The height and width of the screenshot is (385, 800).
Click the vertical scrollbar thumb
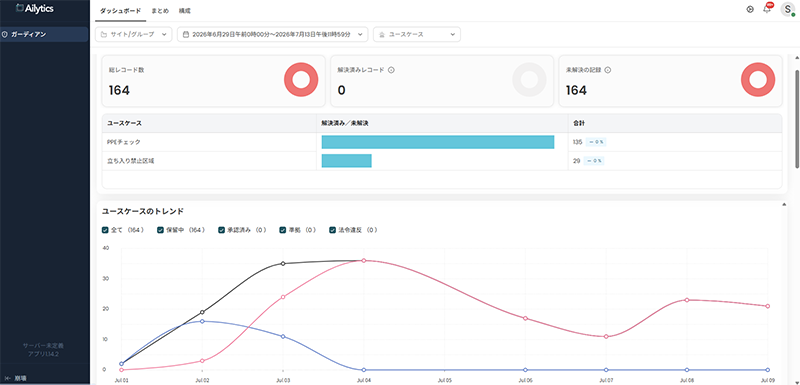click(x=797, y=118)
